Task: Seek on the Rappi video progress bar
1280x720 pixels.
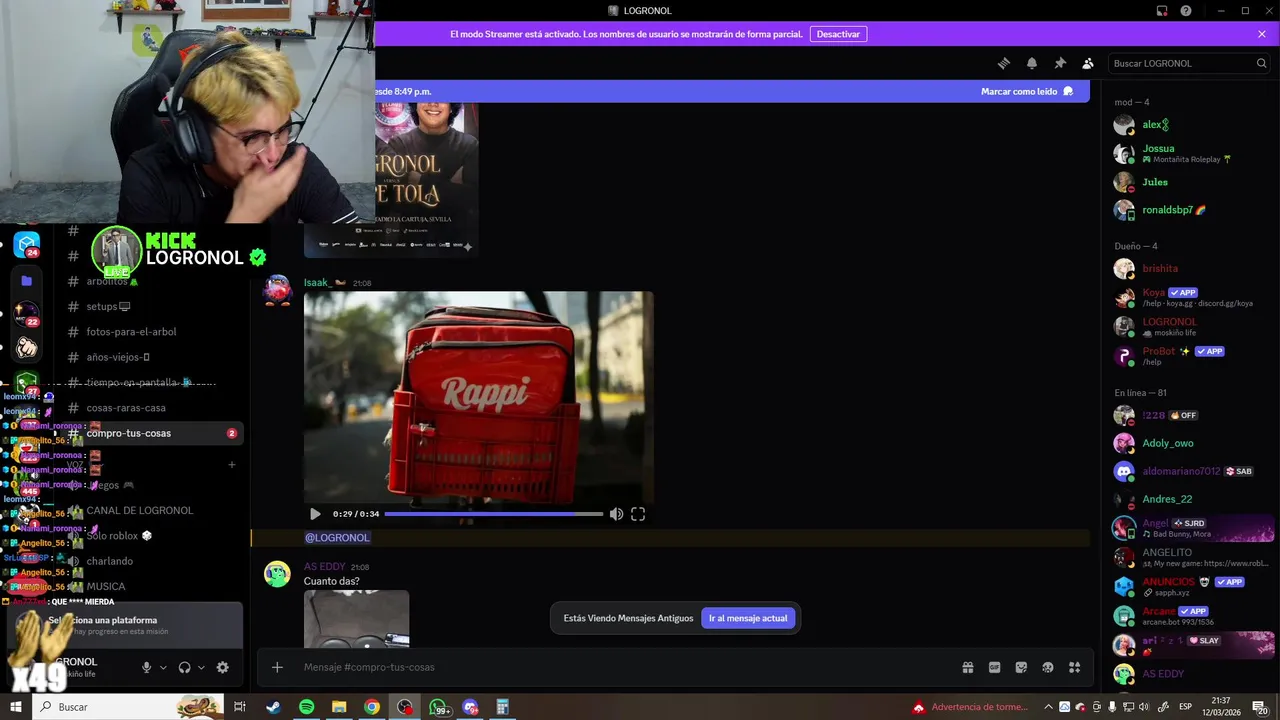Action: (x=494, y=514)
